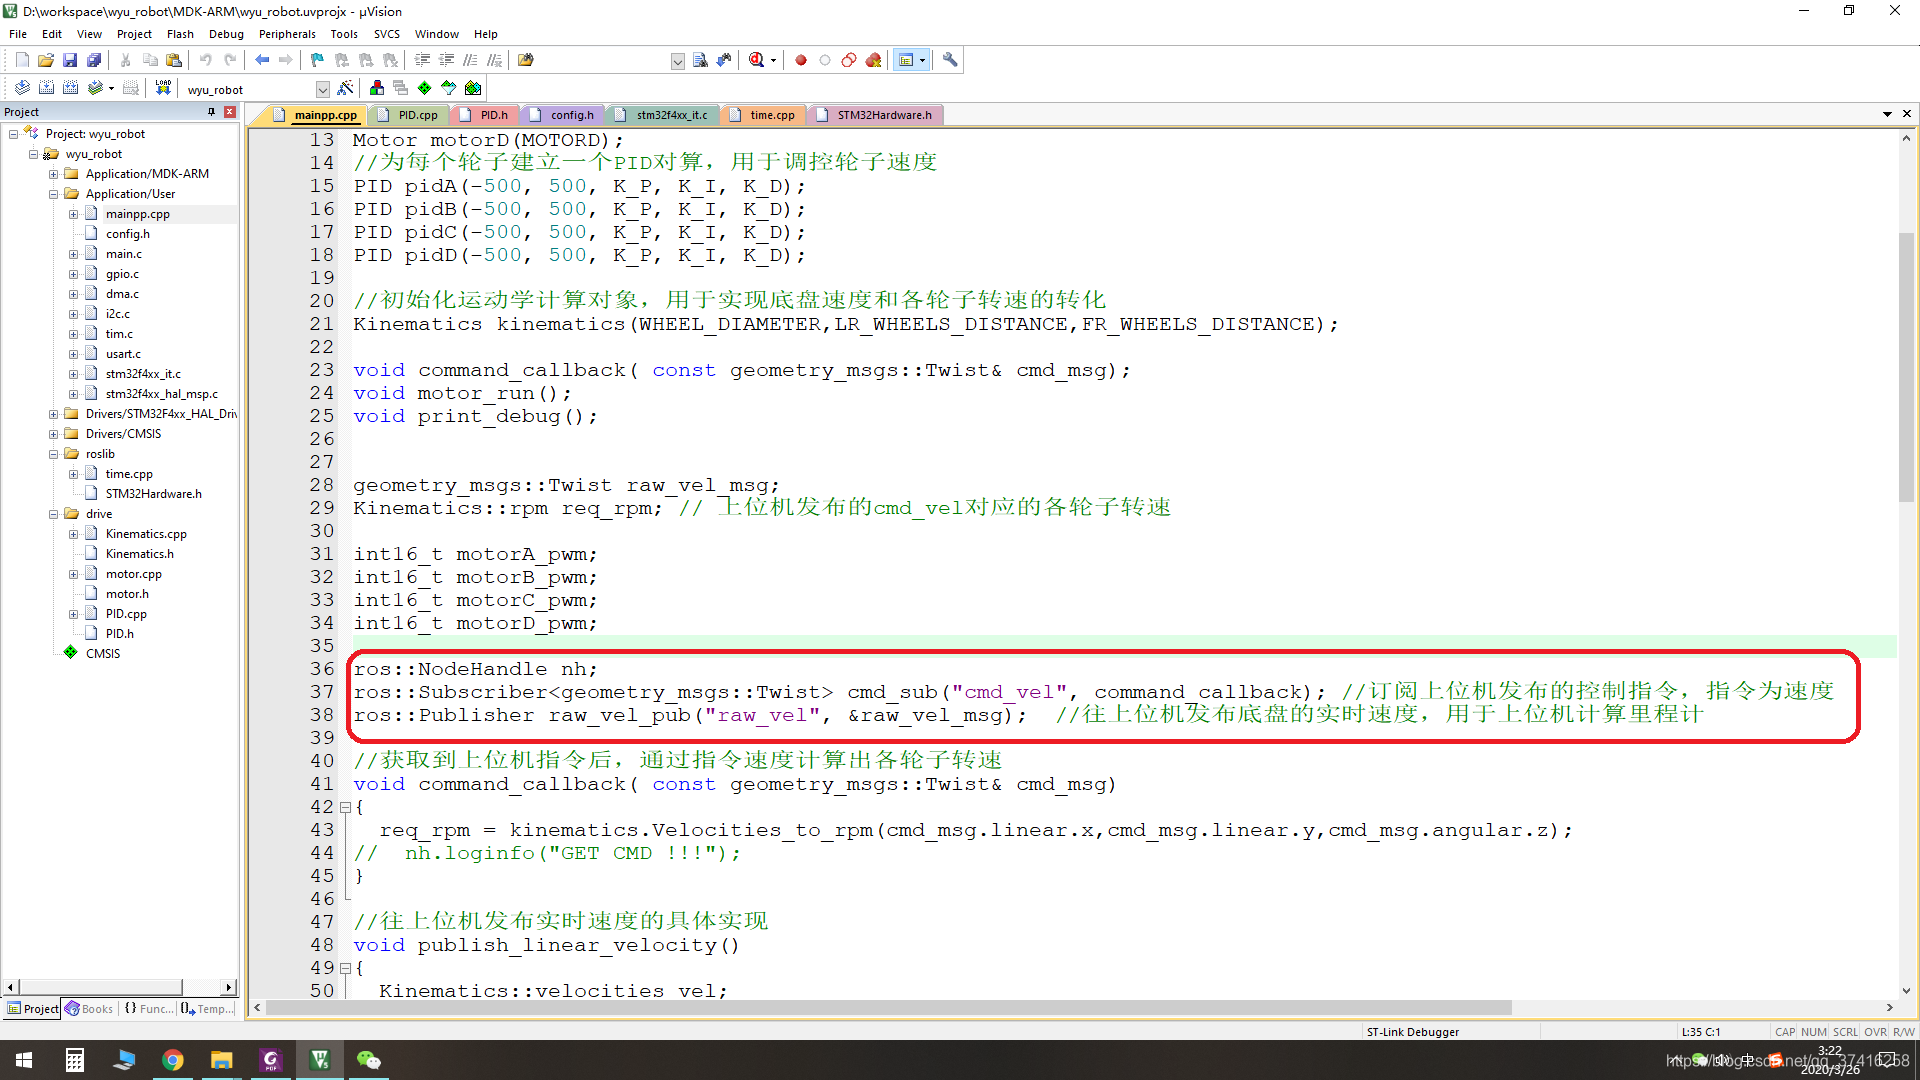Start debug session with magnifier icon
The height and width of the screenshot is (1080, 1920).
(x=757, y=60)
